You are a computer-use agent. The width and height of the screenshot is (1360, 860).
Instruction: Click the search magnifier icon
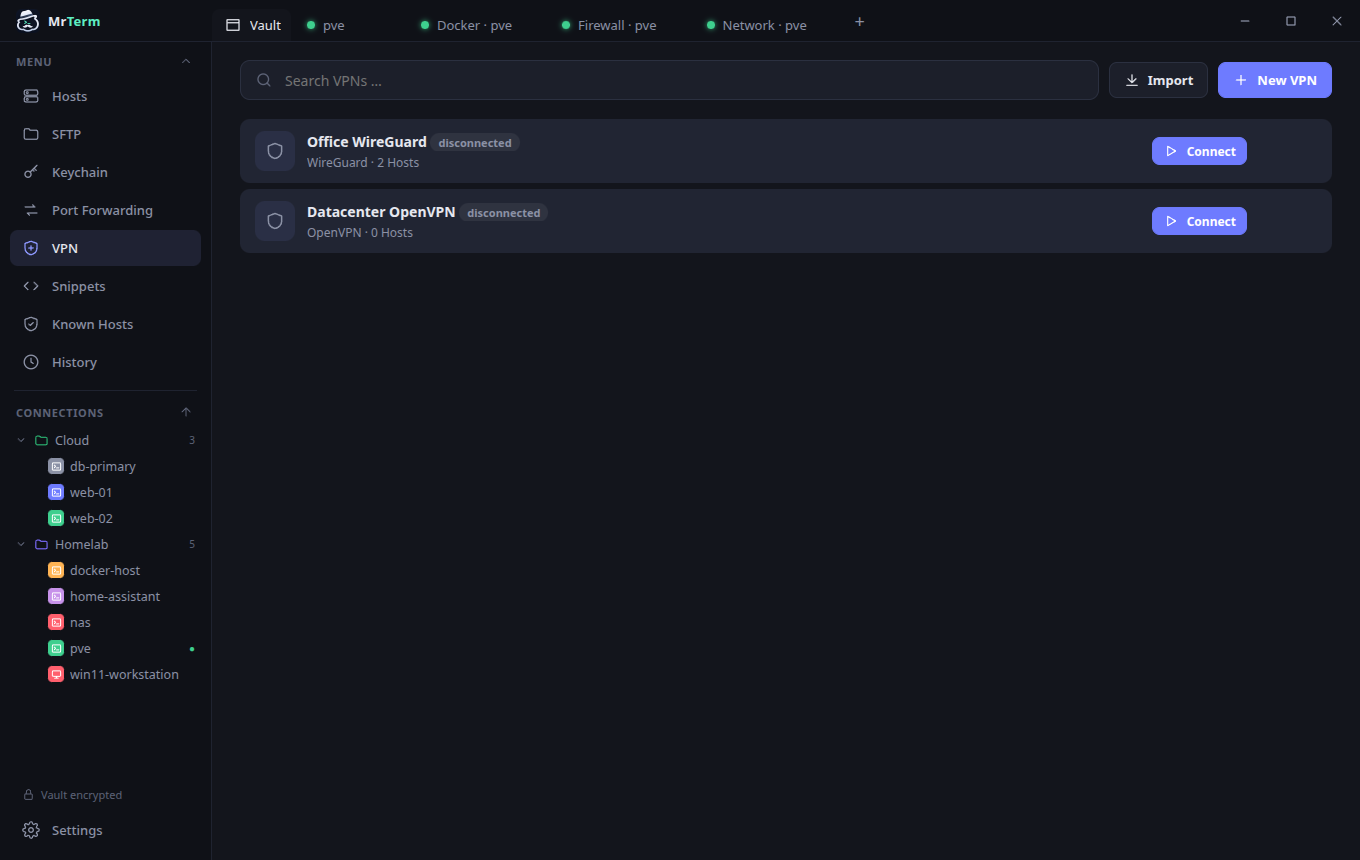click(264, 80)
